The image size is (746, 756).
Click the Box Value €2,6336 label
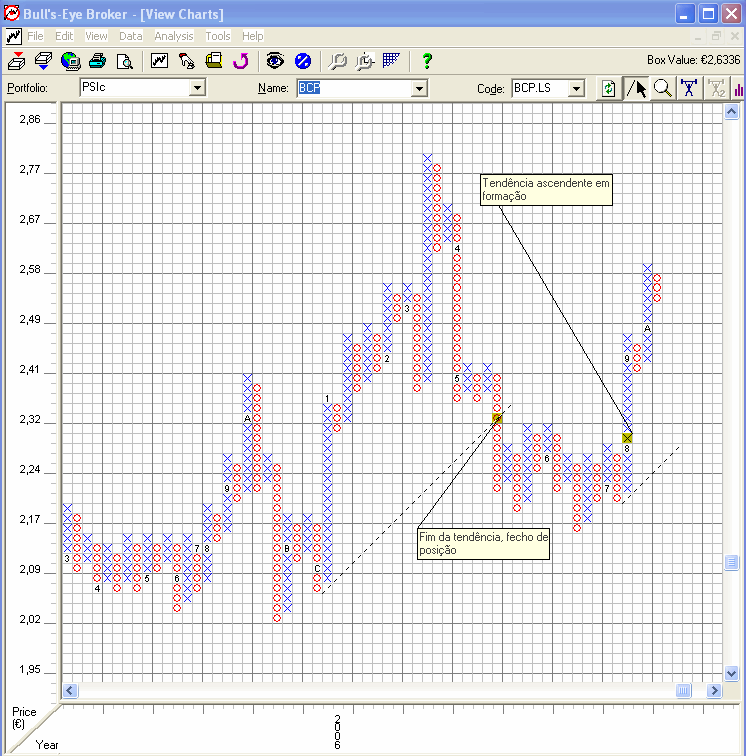pyautogui.click(x=693, y=60)
